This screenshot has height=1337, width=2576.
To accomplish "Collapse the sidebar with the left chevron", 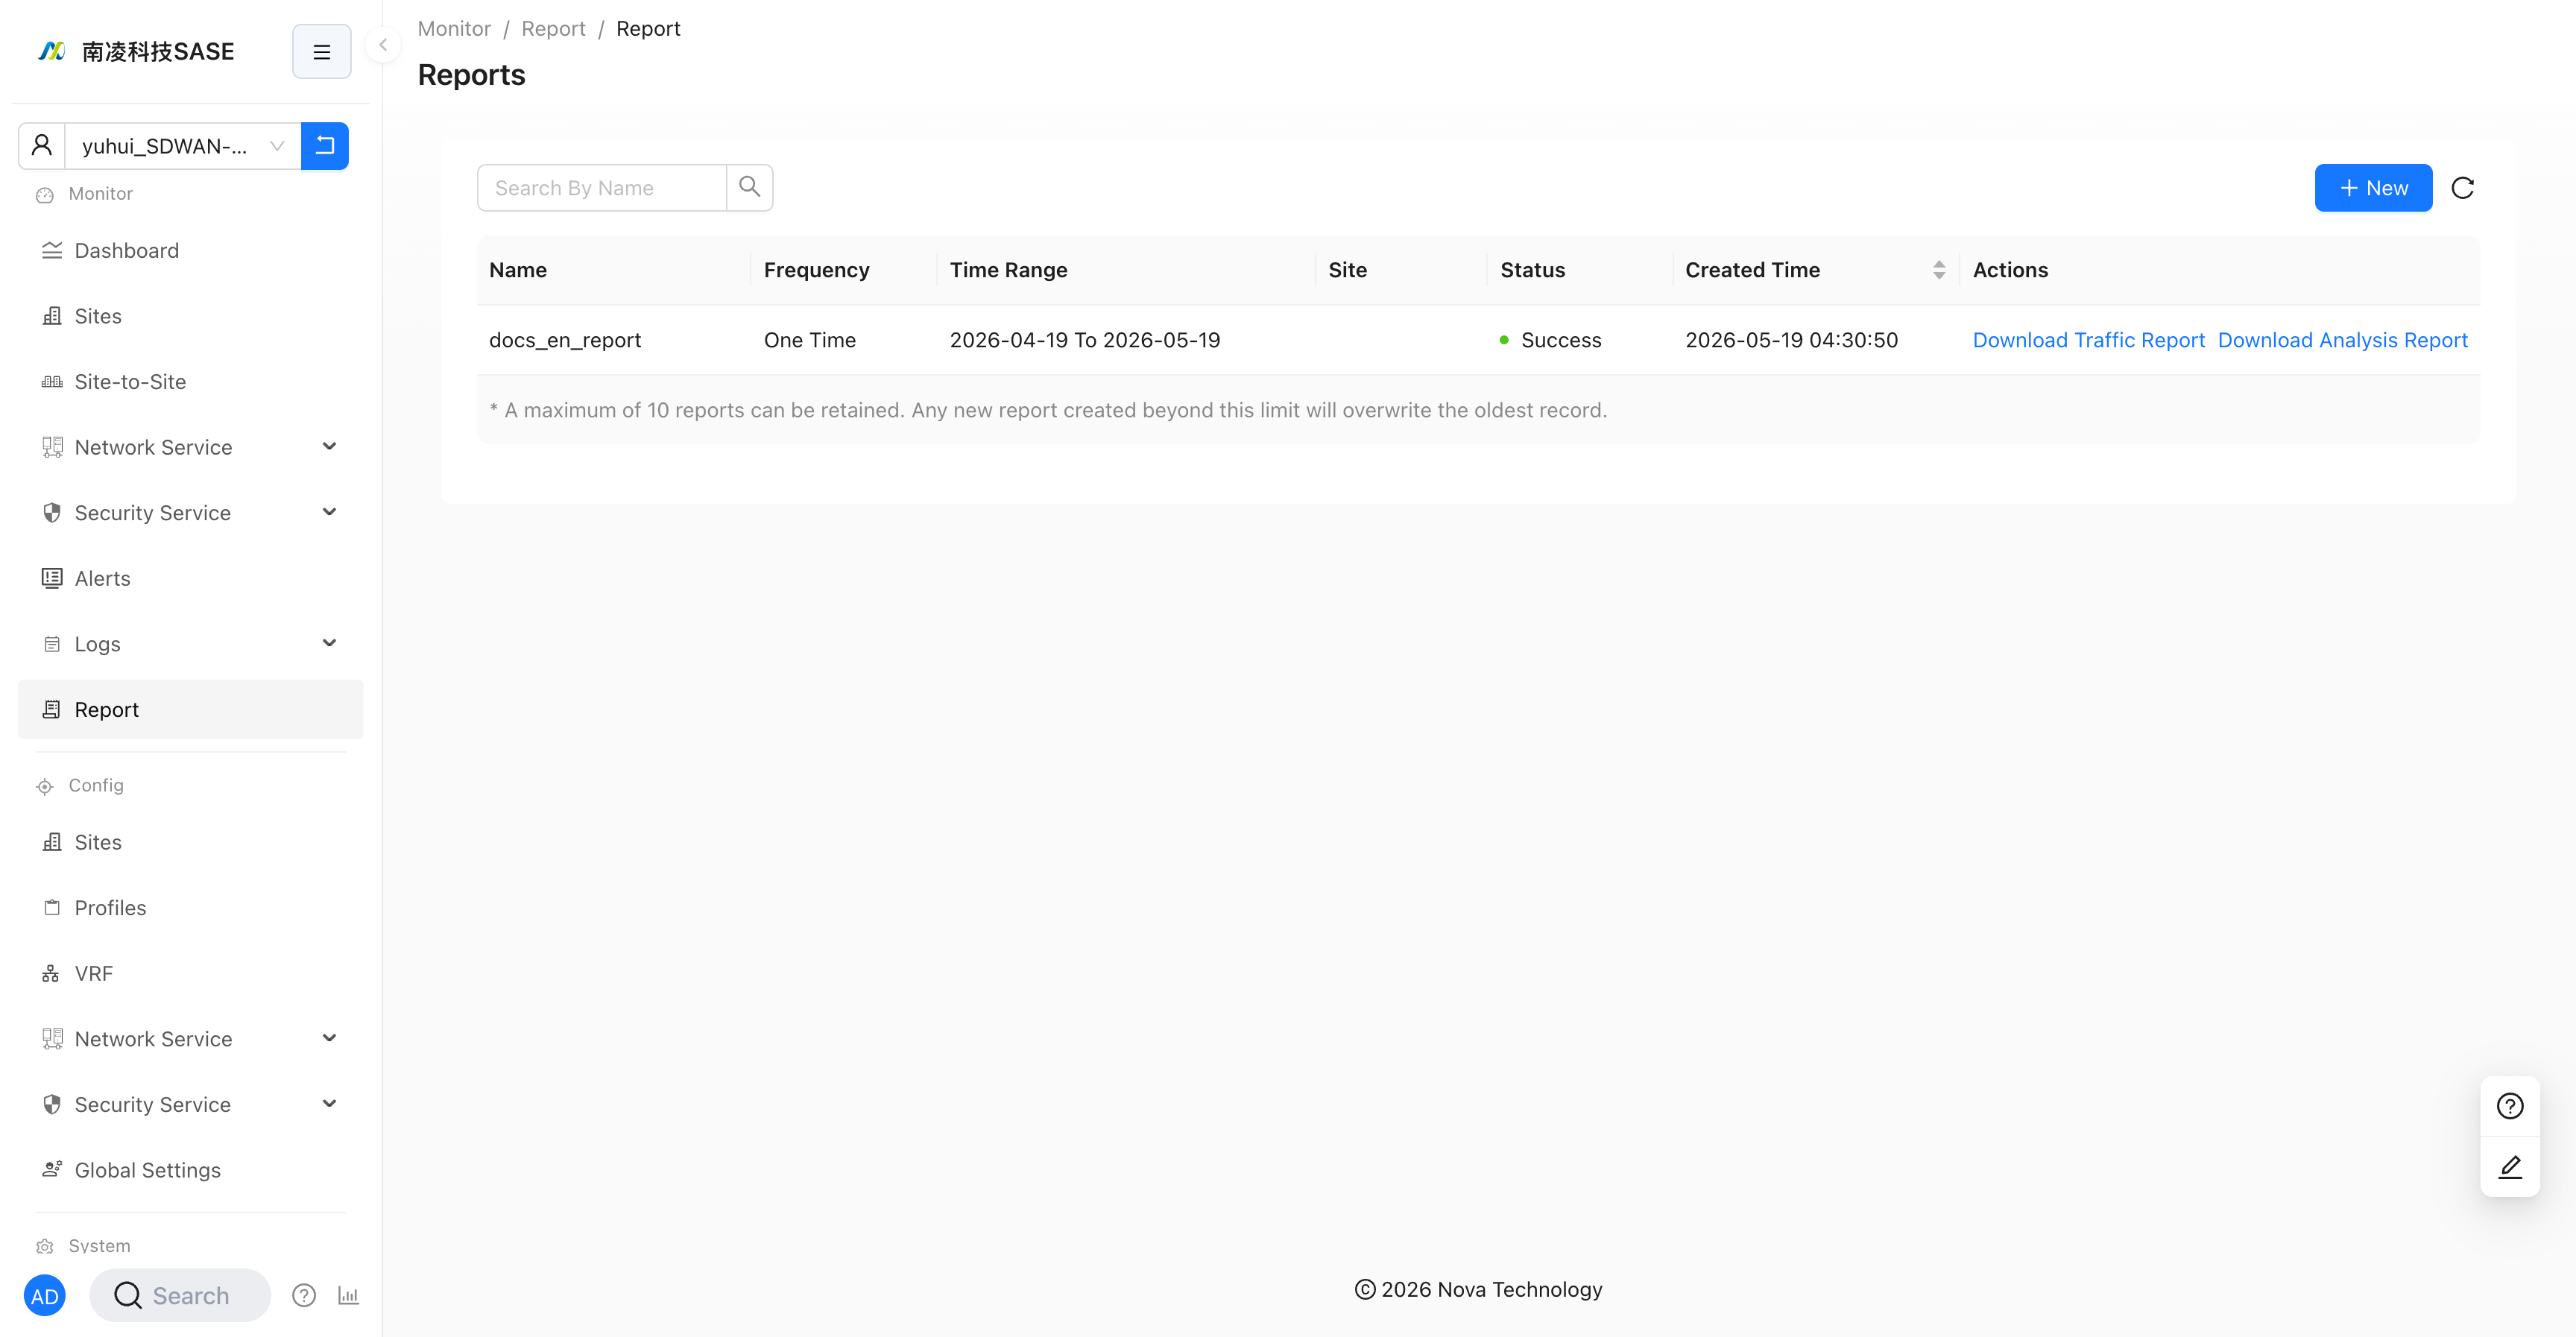I will (x=383, y=45).
